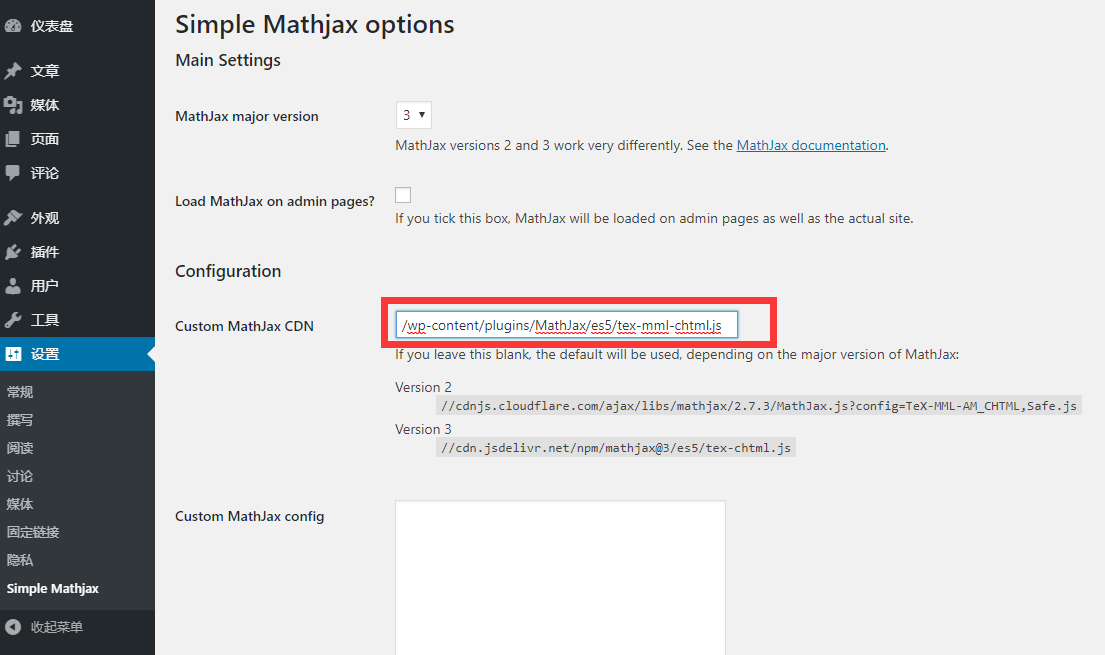Go to 常规 general settings
Image resolution: width=1105 pixels, height=655 pixels.
[20, 392]
